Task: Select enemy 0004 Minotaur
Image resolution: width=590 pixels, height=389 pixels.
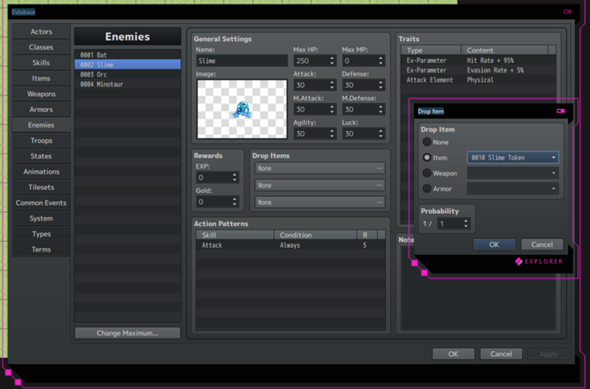Action: [128, 84]
